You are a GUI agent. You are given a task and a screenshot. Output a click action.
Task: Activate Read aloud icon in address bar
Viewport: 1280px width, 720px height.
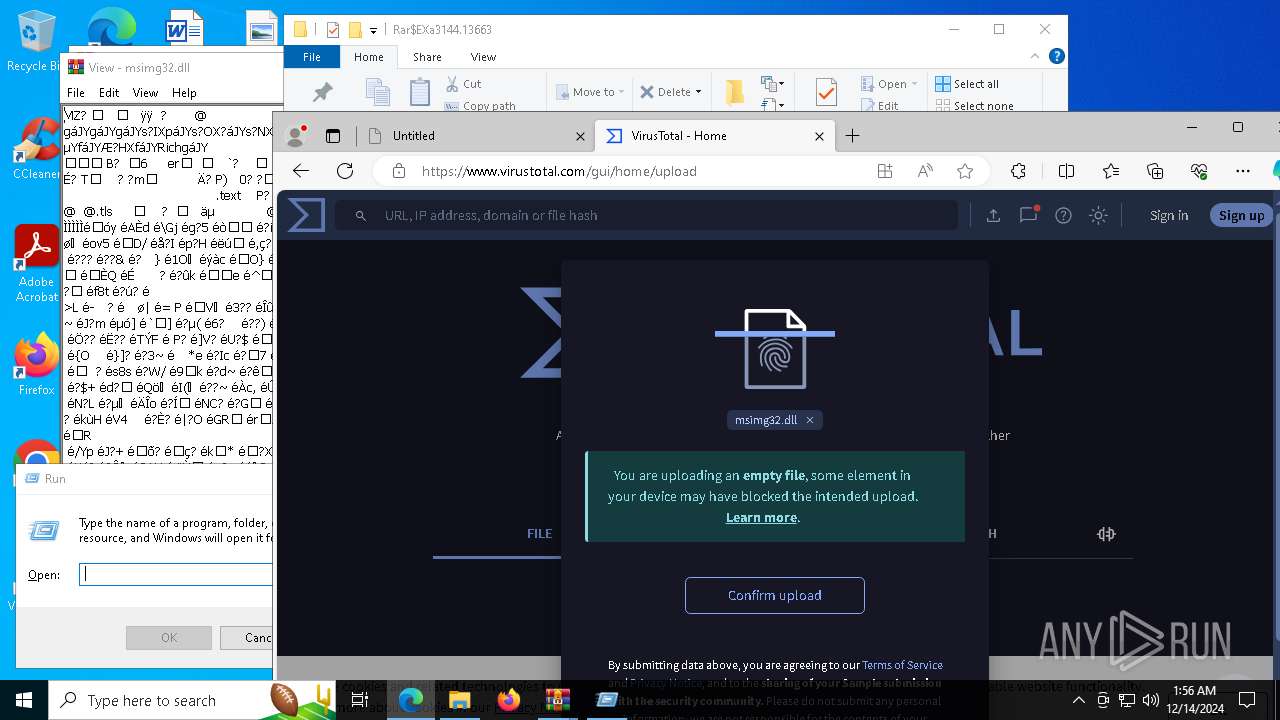coord(925,171)
